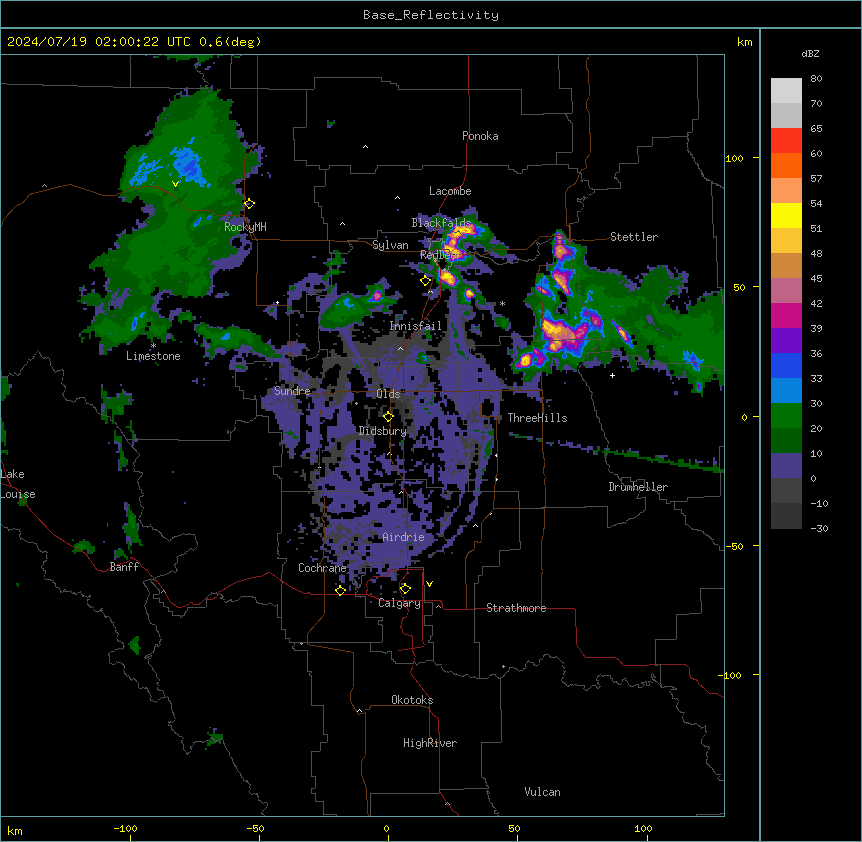Click the blue 36 dBZ legend swatch
The width and height of the screenshot is (862, 842).
tap(786, 365)
